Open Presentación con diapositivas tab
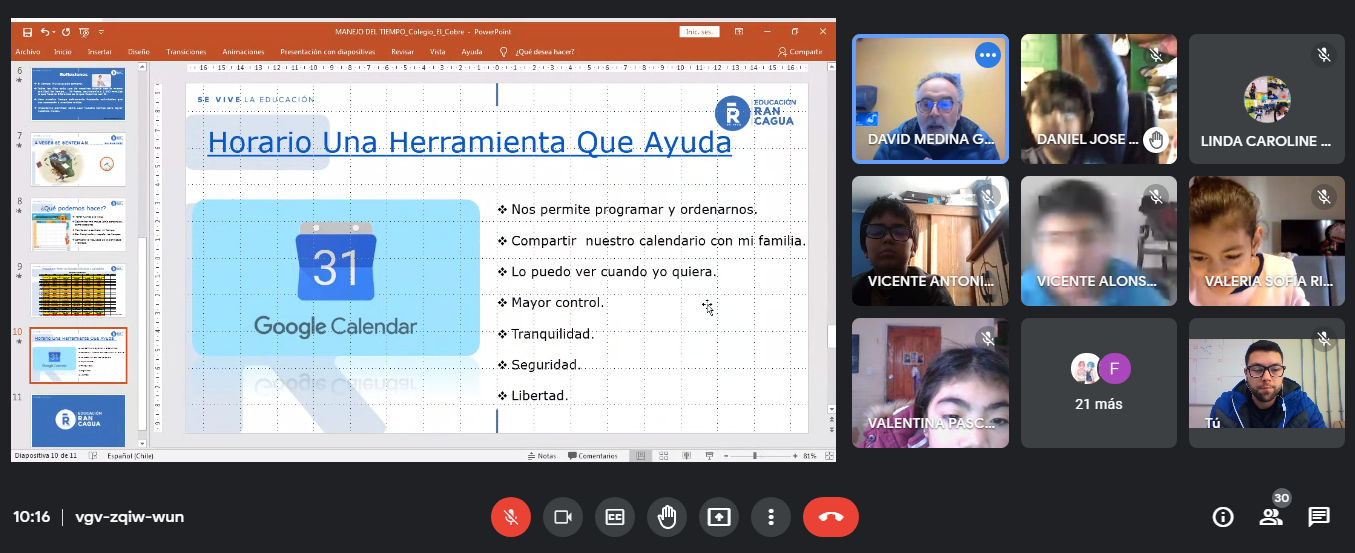Image resolution: width=1355 pixels, height=553 pixels. click(x=328, y=51)
